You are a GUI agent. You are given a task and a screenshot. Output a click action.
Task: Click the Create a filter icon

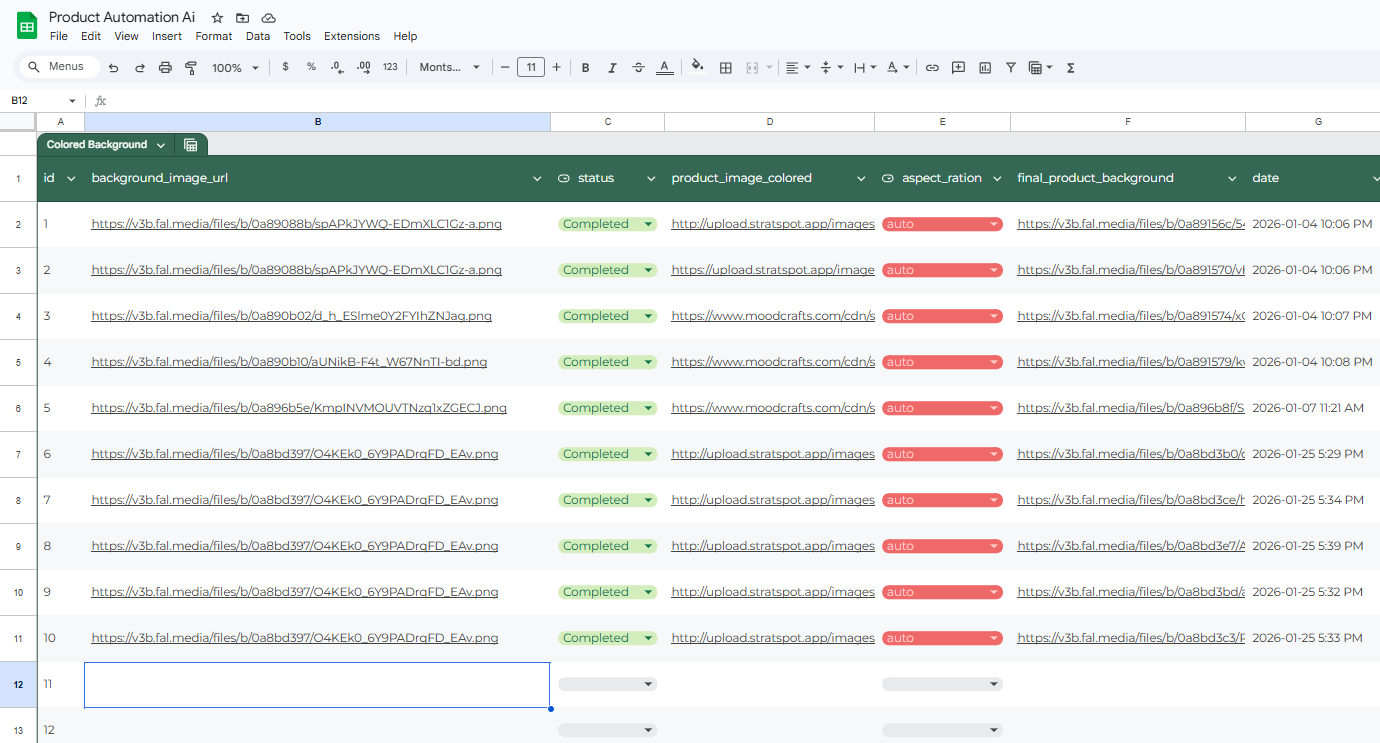tap(1011, 68)
